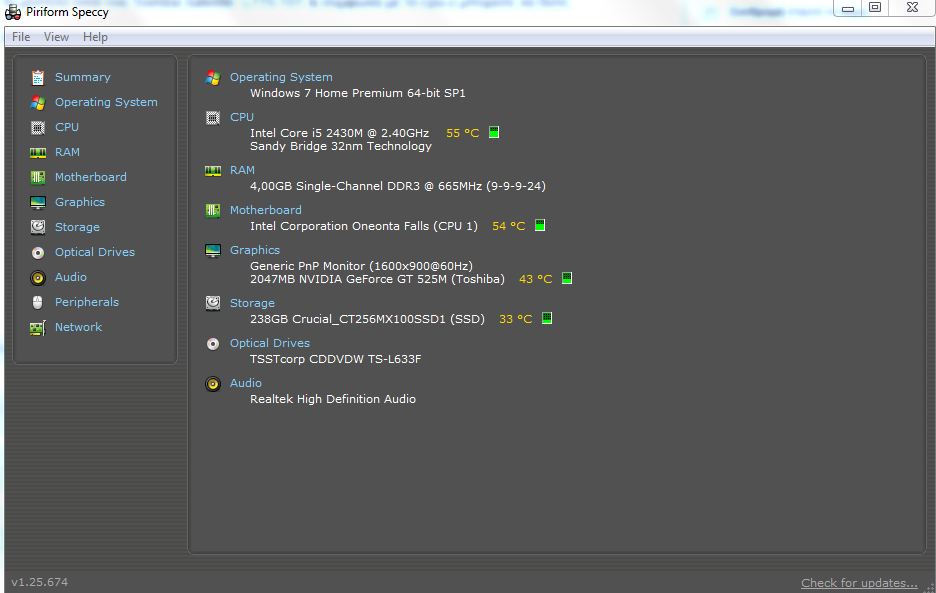Viewport: 936px width, 593px height.
Task: Click the monitor icon beside Graphics heading in main panel
Action: coord(213,250)
